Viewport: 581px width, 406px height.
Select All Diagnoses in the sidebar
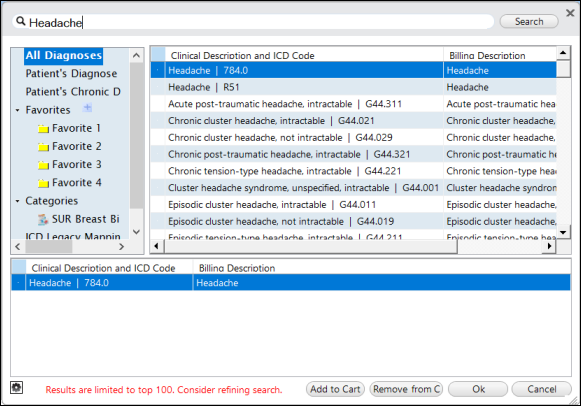tap(63, 56)
